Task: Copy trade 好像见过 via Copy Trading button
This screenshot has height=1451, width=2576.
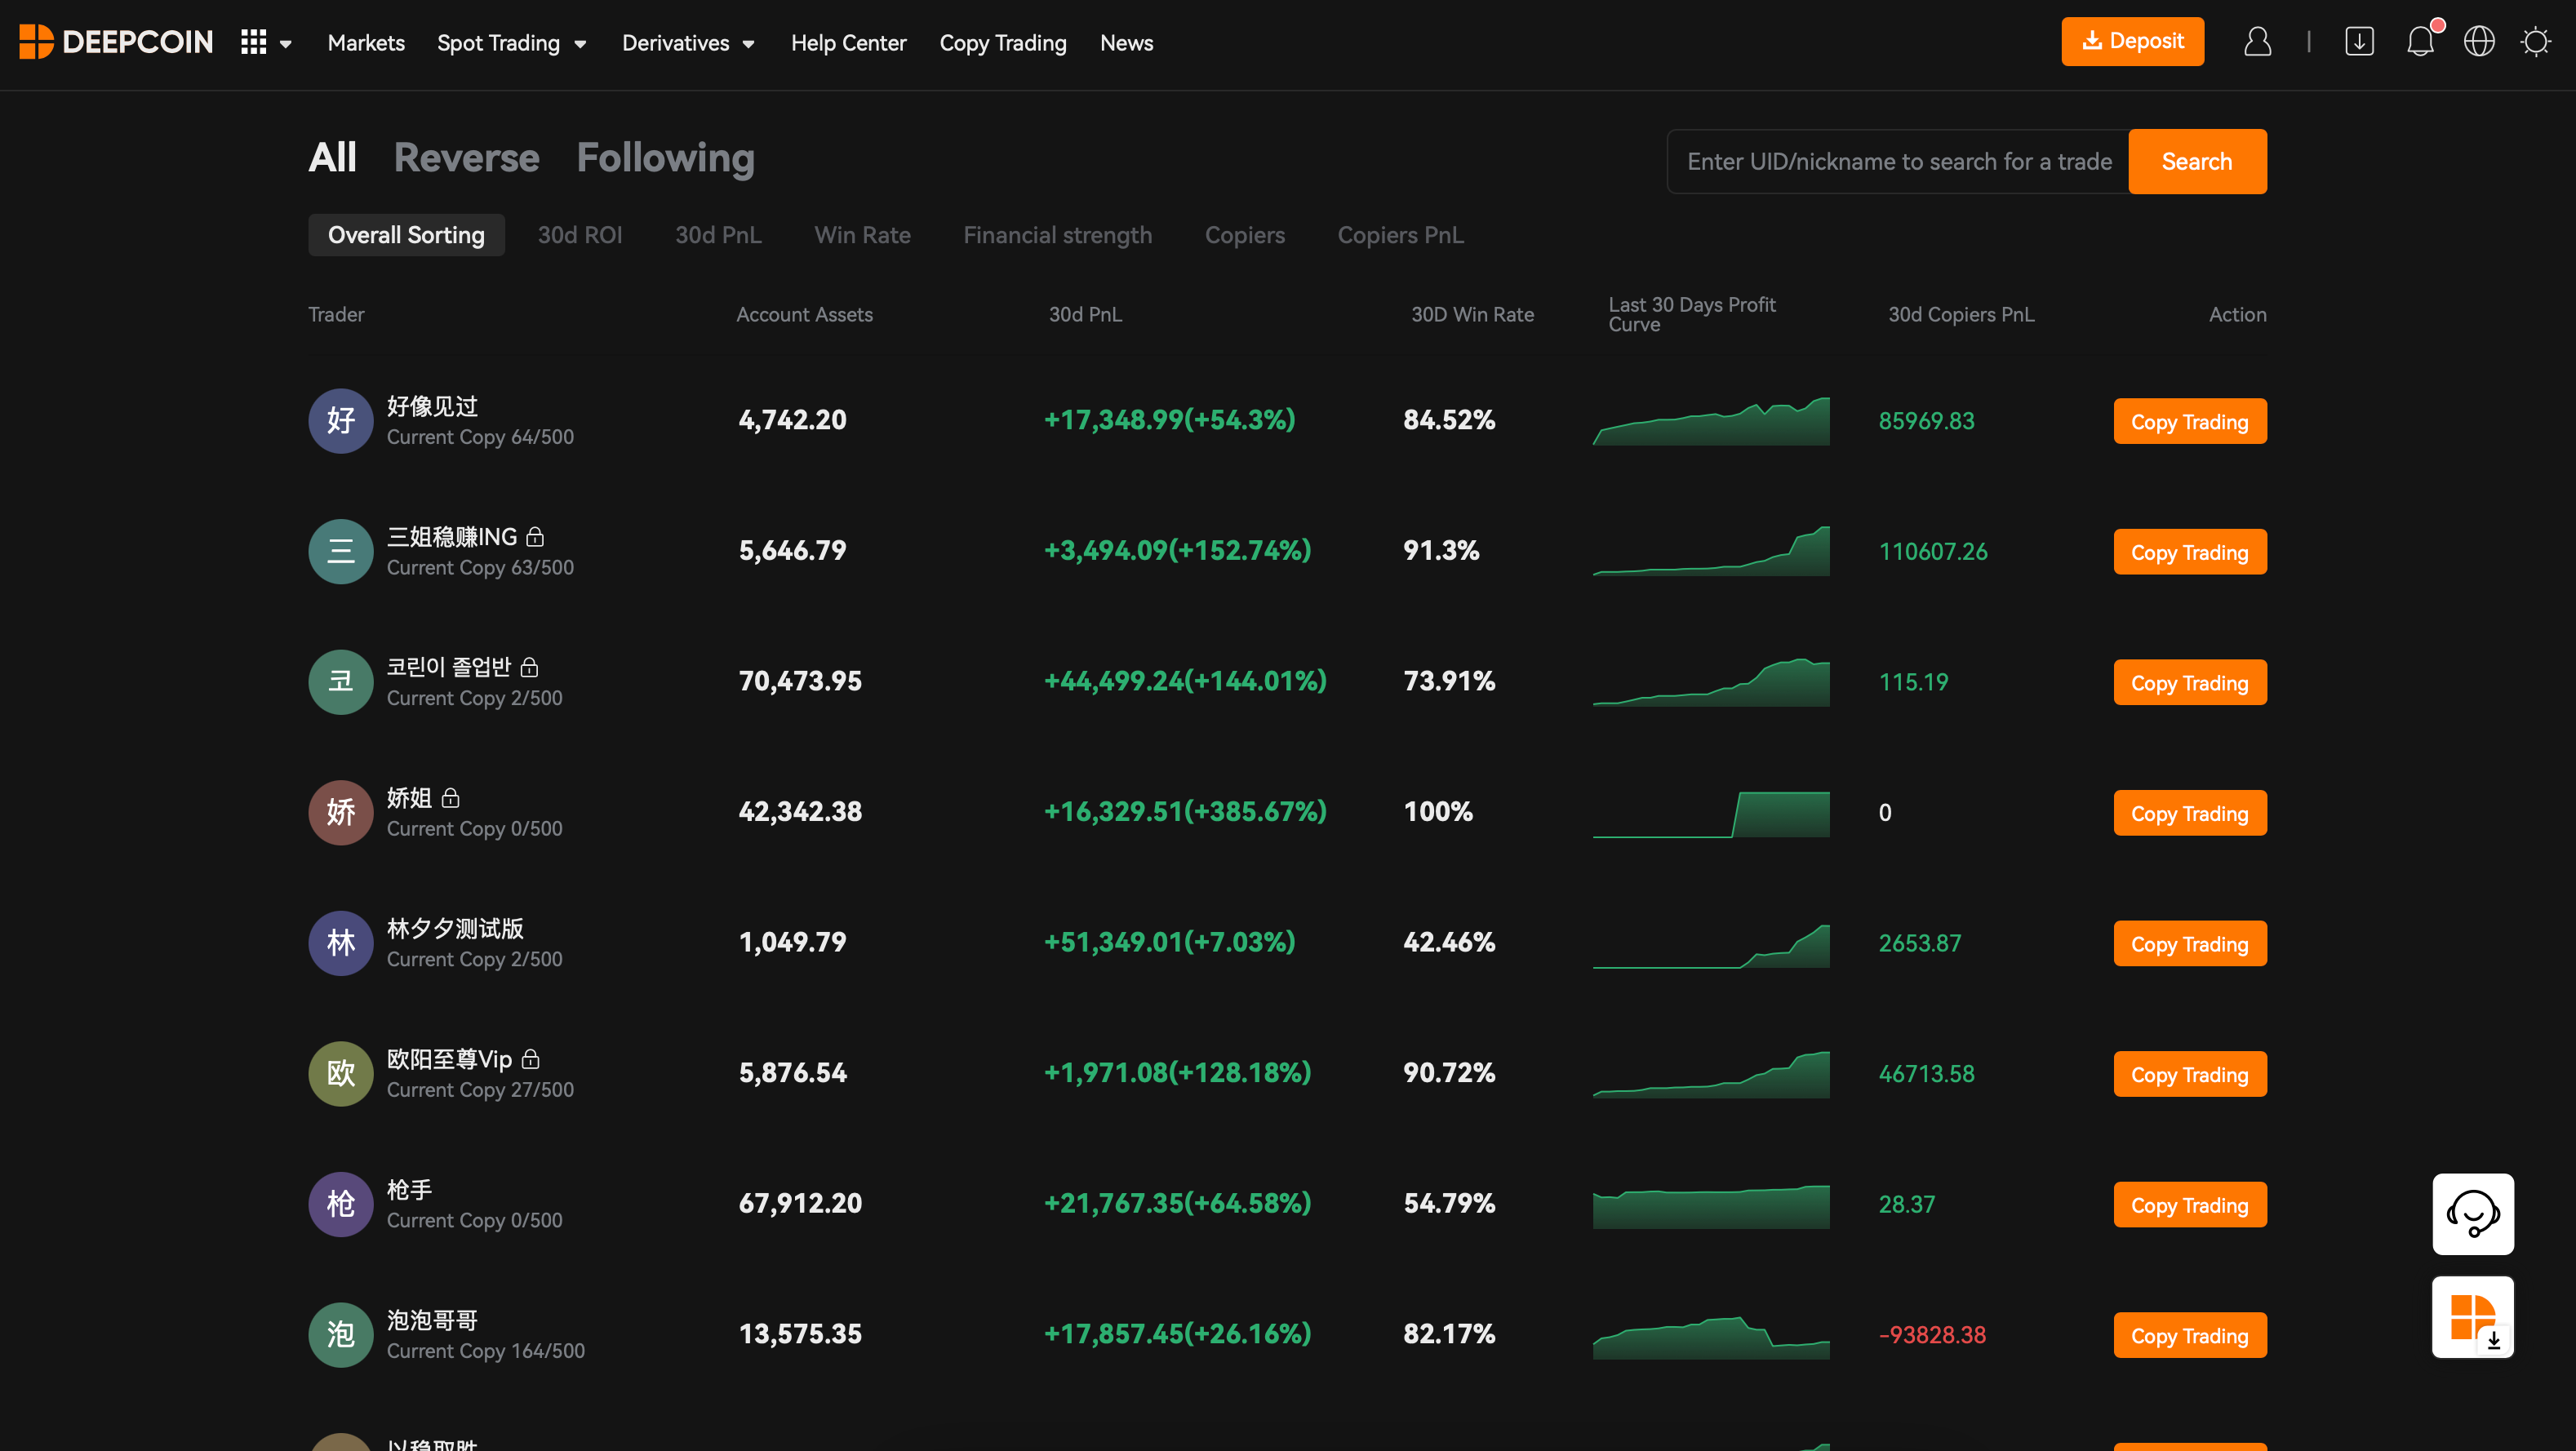Action: click(2190, 422)
